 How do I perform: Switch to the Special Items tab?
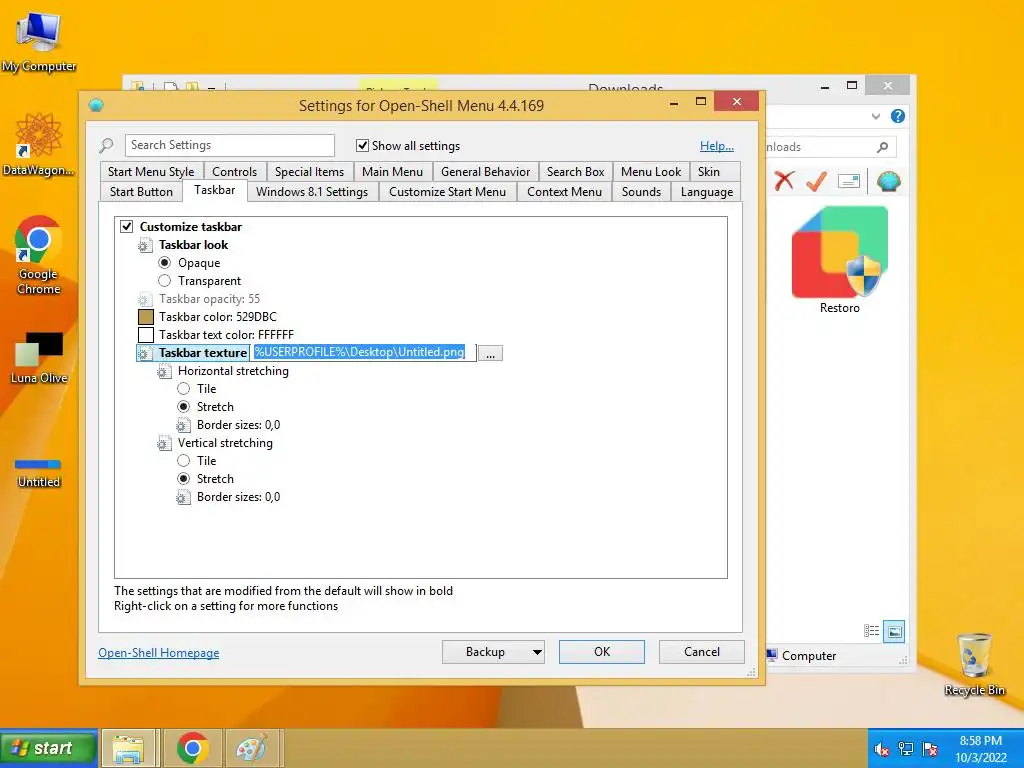pyautogui.click(x=310, y=172)
